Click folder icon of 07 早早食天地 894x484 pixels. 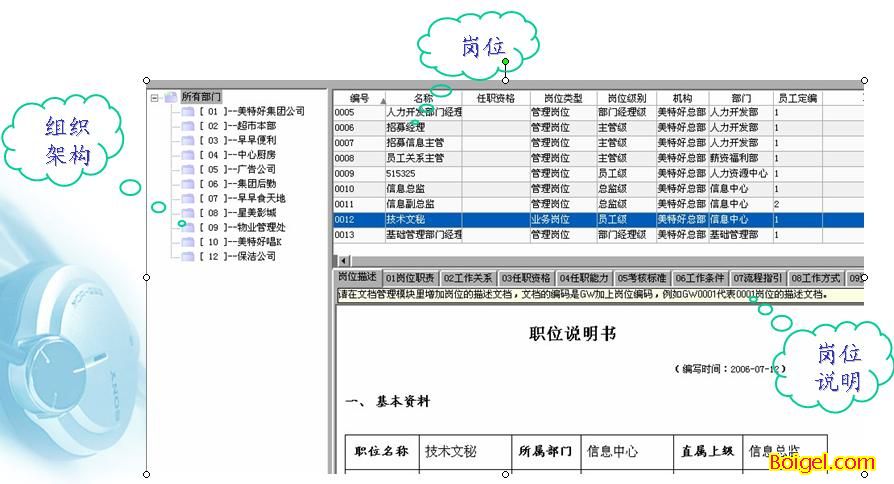[188, 198]
